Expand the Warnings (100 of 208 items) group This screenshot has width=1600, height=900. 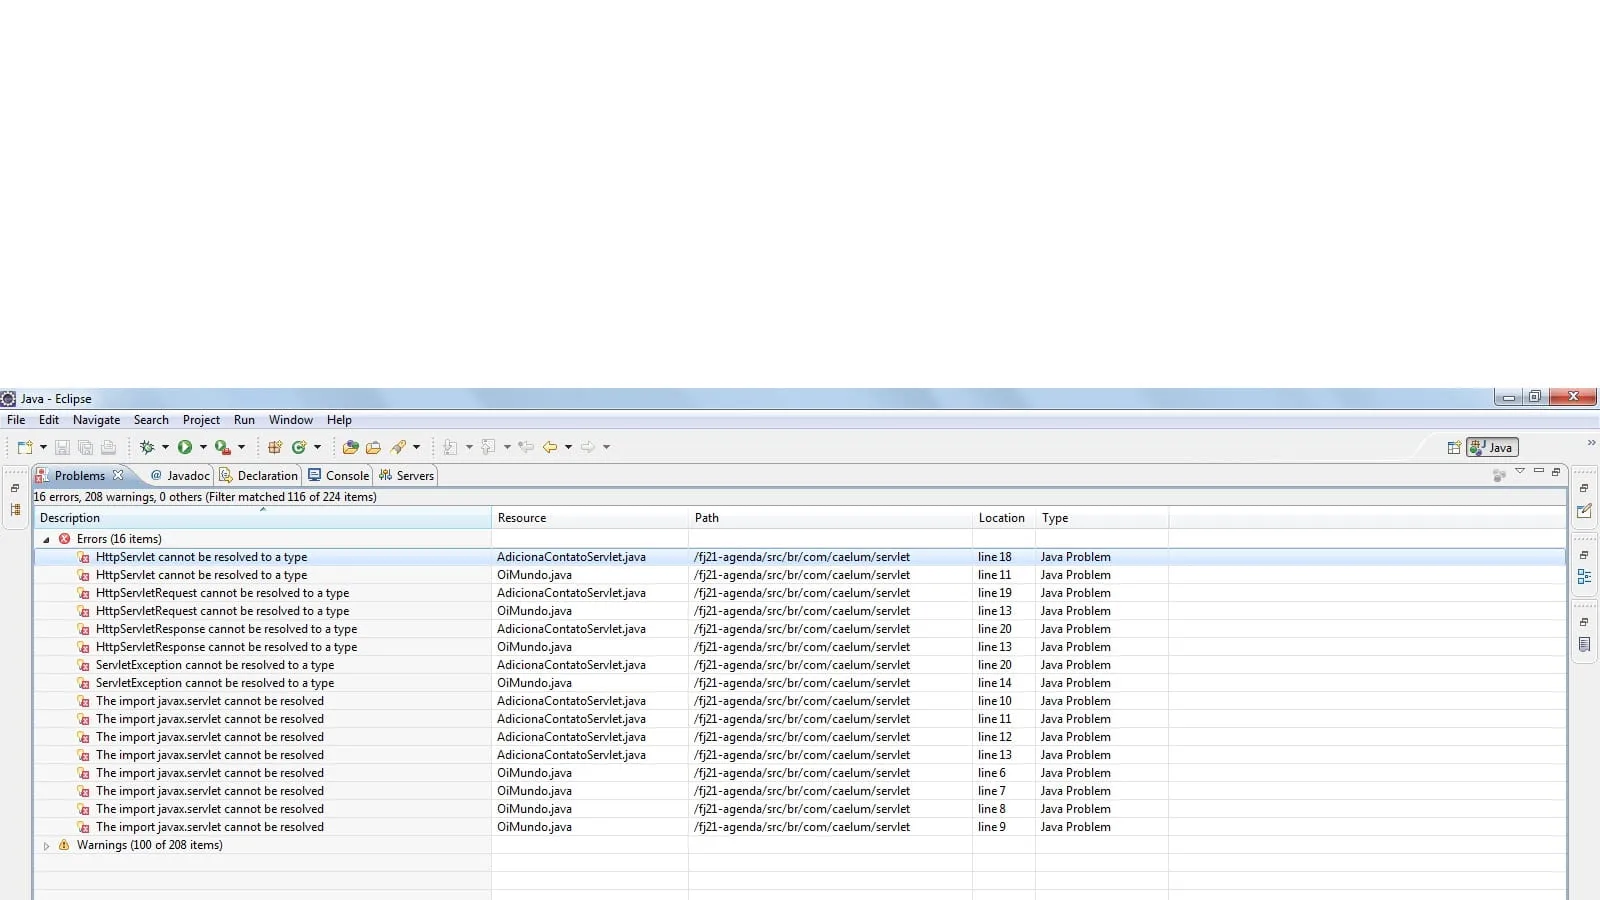click(46, 846)
